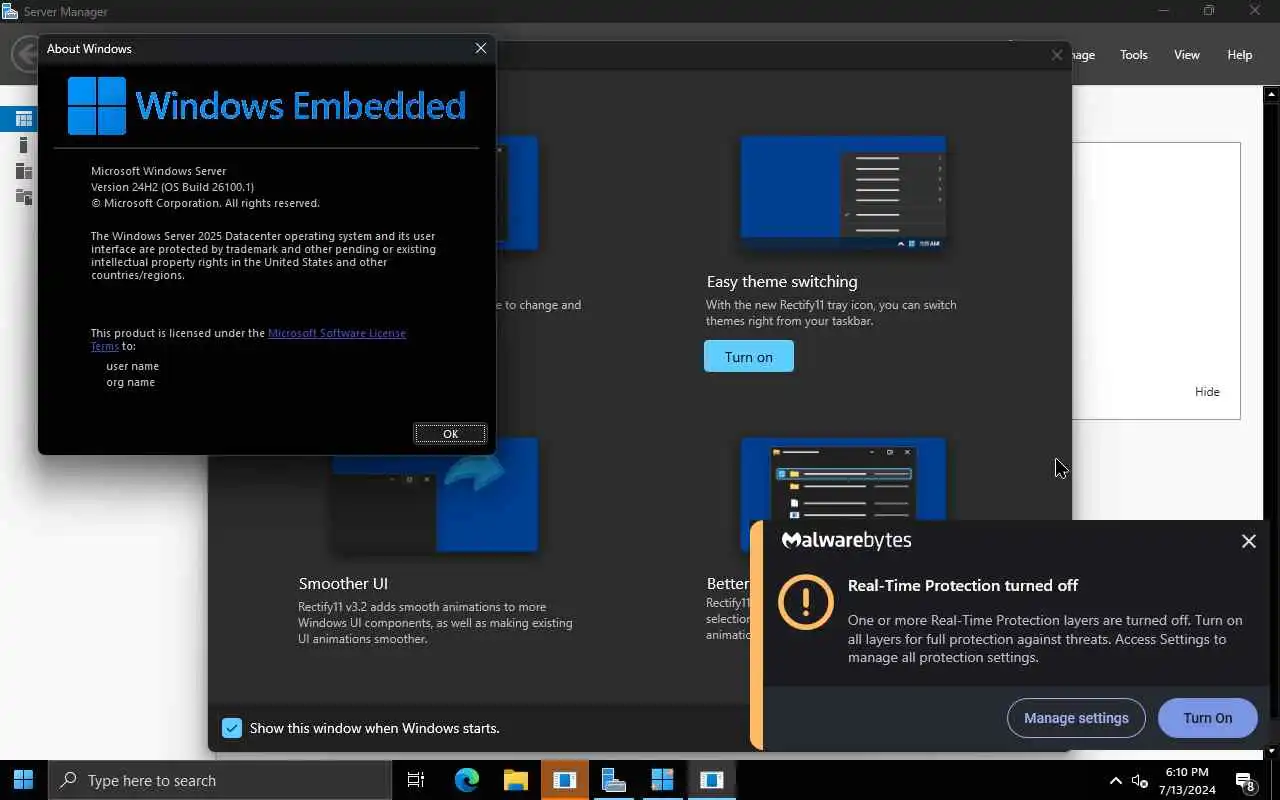Screen dimensions: 1280x800
Task: Click the Server Manager back arrow button
Action: click(24, 54)
